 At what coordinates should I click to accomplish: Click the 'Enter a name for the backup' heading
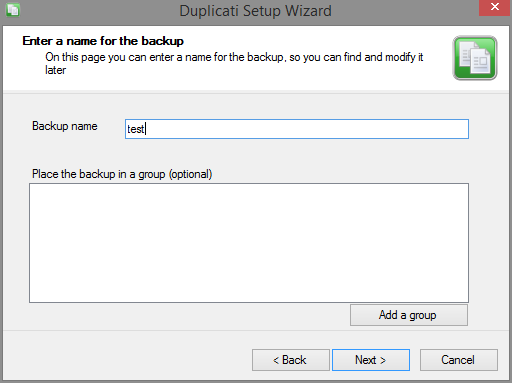103,41
